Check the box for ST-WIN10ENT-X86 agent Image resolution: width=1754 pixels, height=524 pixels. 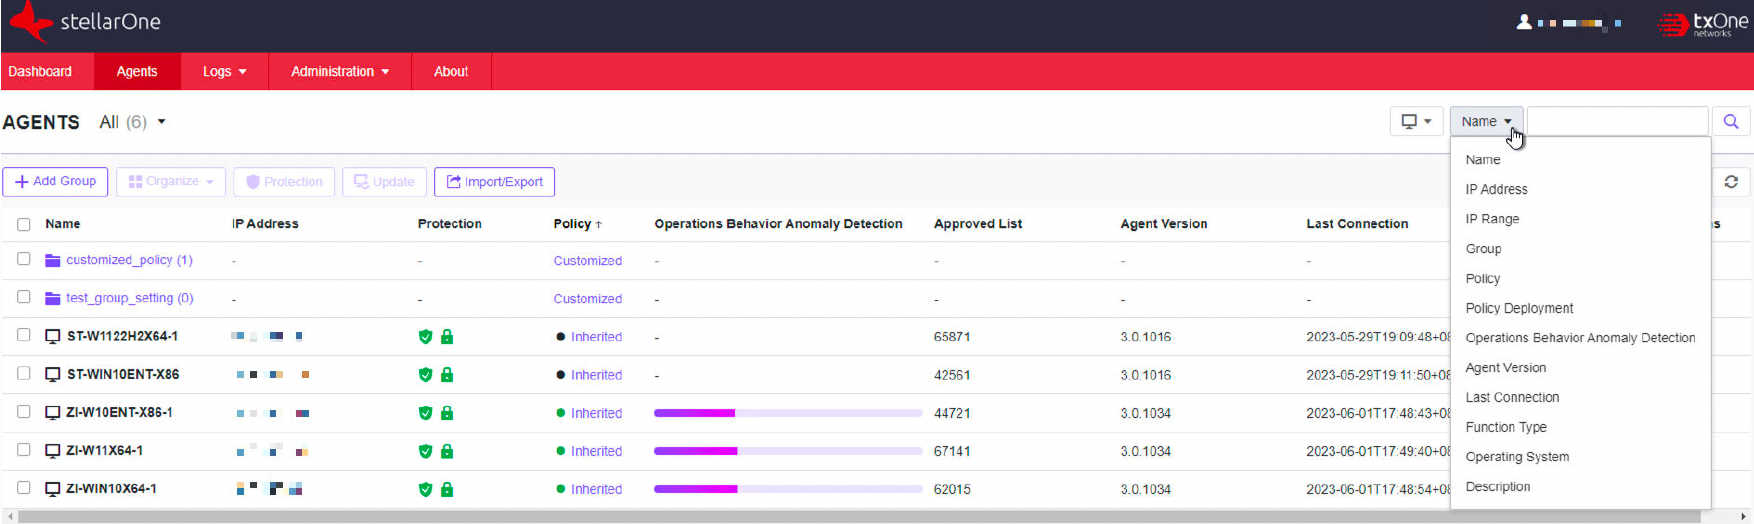(24, 374)
